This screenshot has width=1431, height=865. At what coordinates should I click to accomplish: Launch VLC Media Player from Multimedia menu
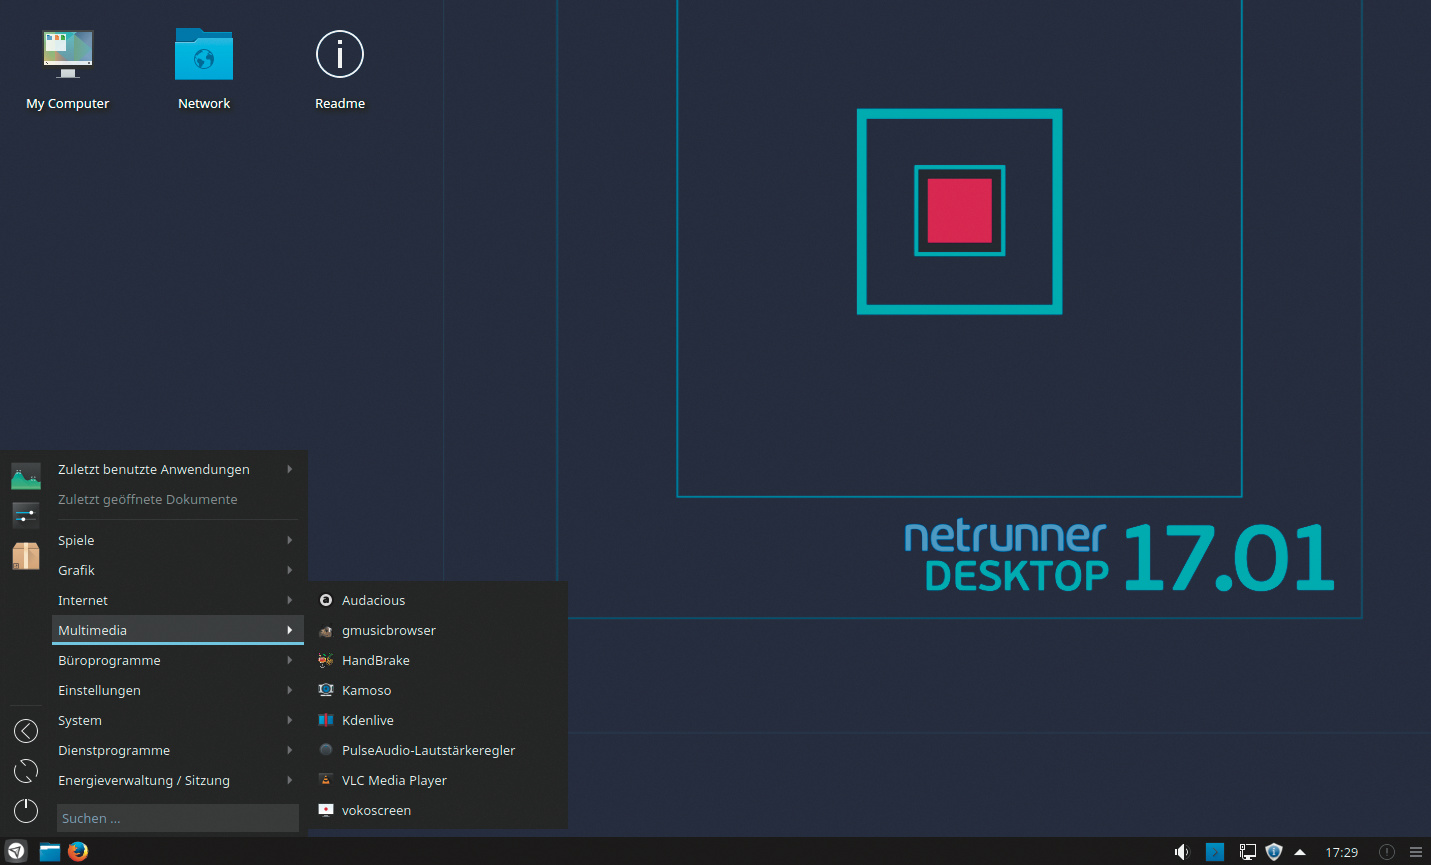pyautogui.click(x=394, y=780)
